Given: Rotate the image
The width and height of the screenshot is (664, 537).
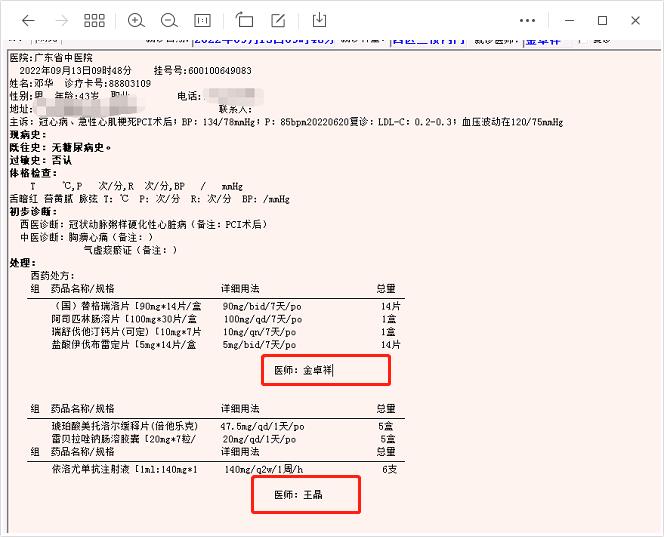Looking at the screenshot, I should click(x=244, y=20).
